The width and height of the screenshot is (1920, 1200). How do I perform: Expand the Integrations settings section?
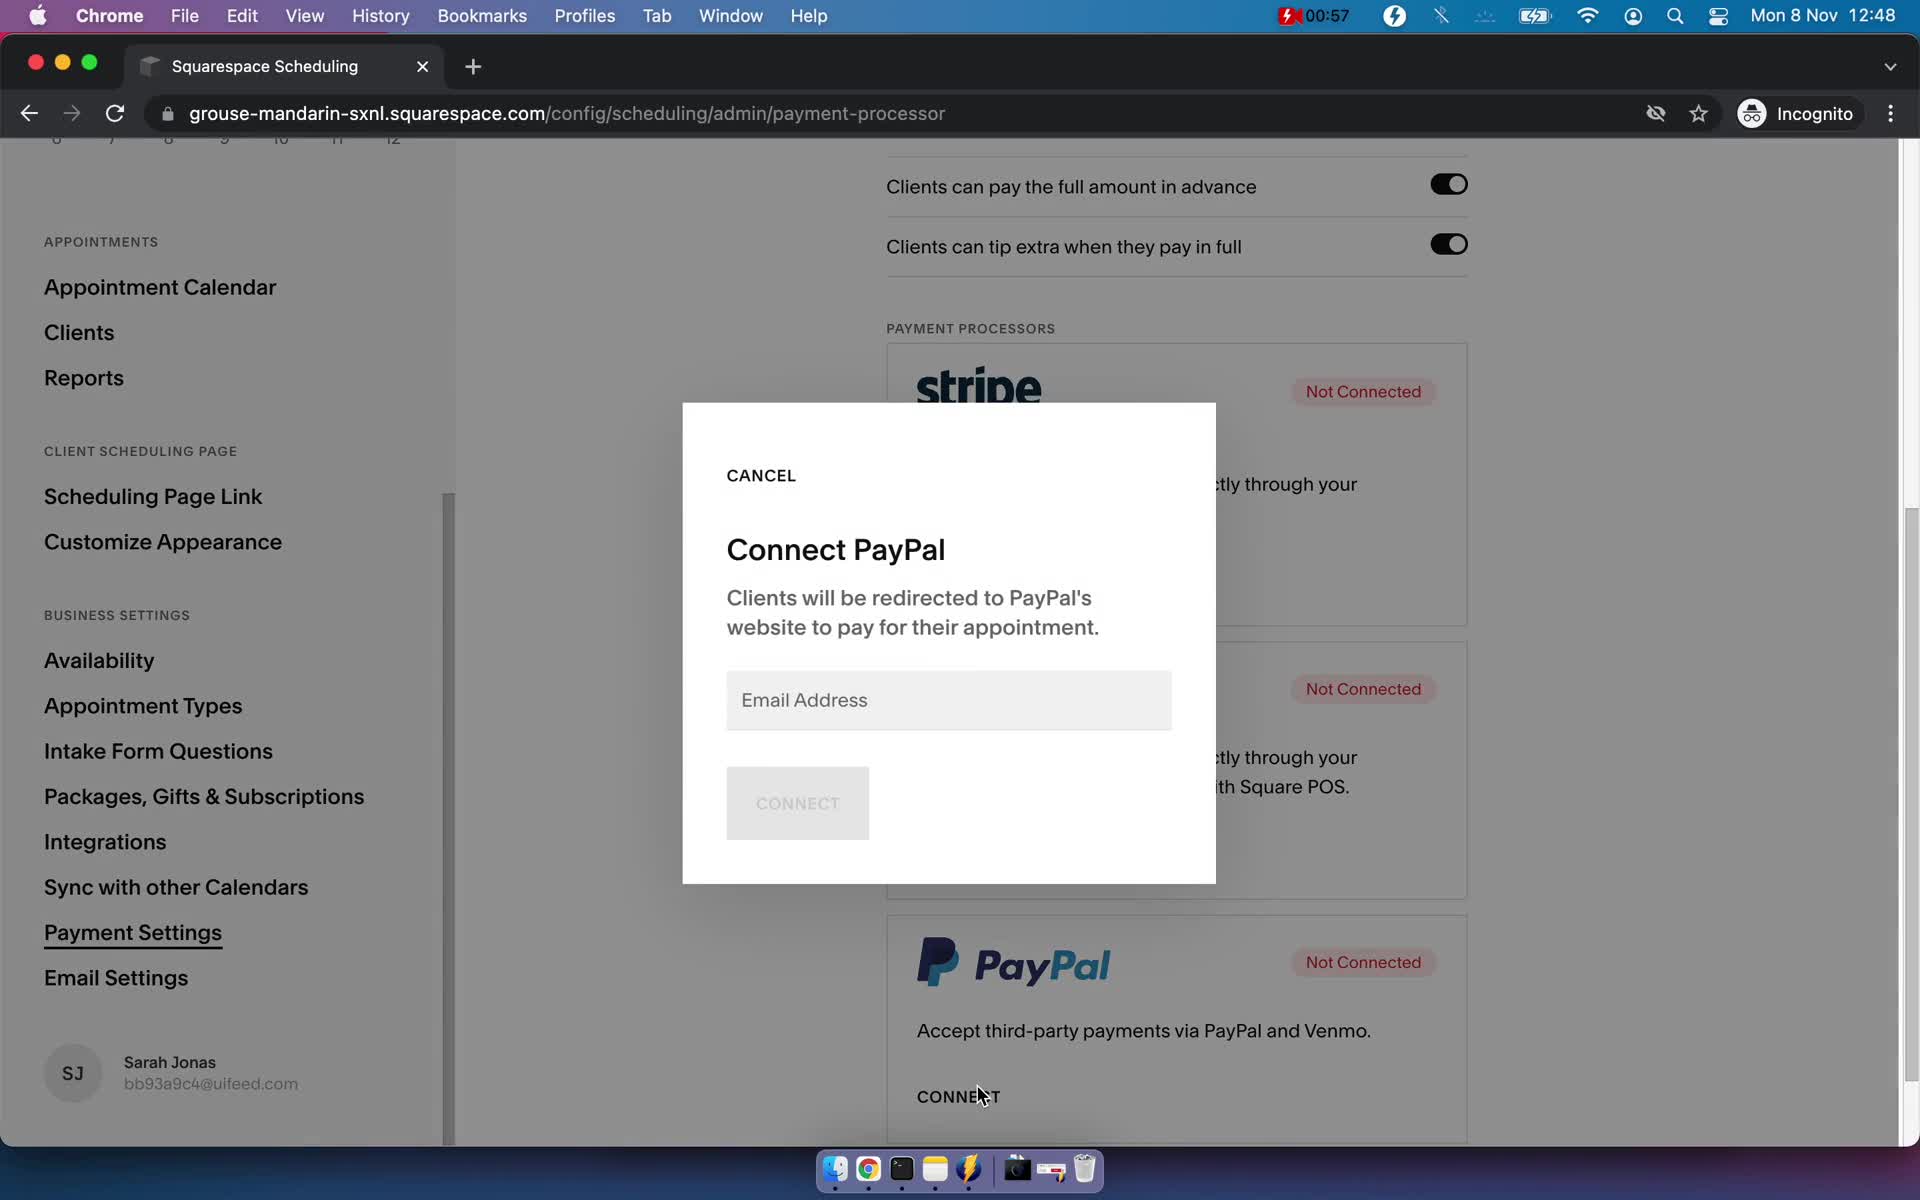click(x=105, y=841)
